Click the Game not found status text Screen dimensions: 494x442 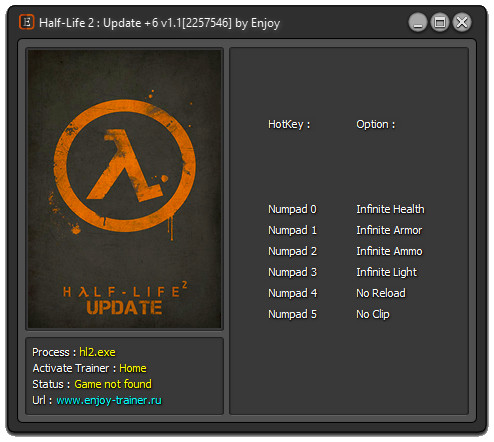click(113, 384)
